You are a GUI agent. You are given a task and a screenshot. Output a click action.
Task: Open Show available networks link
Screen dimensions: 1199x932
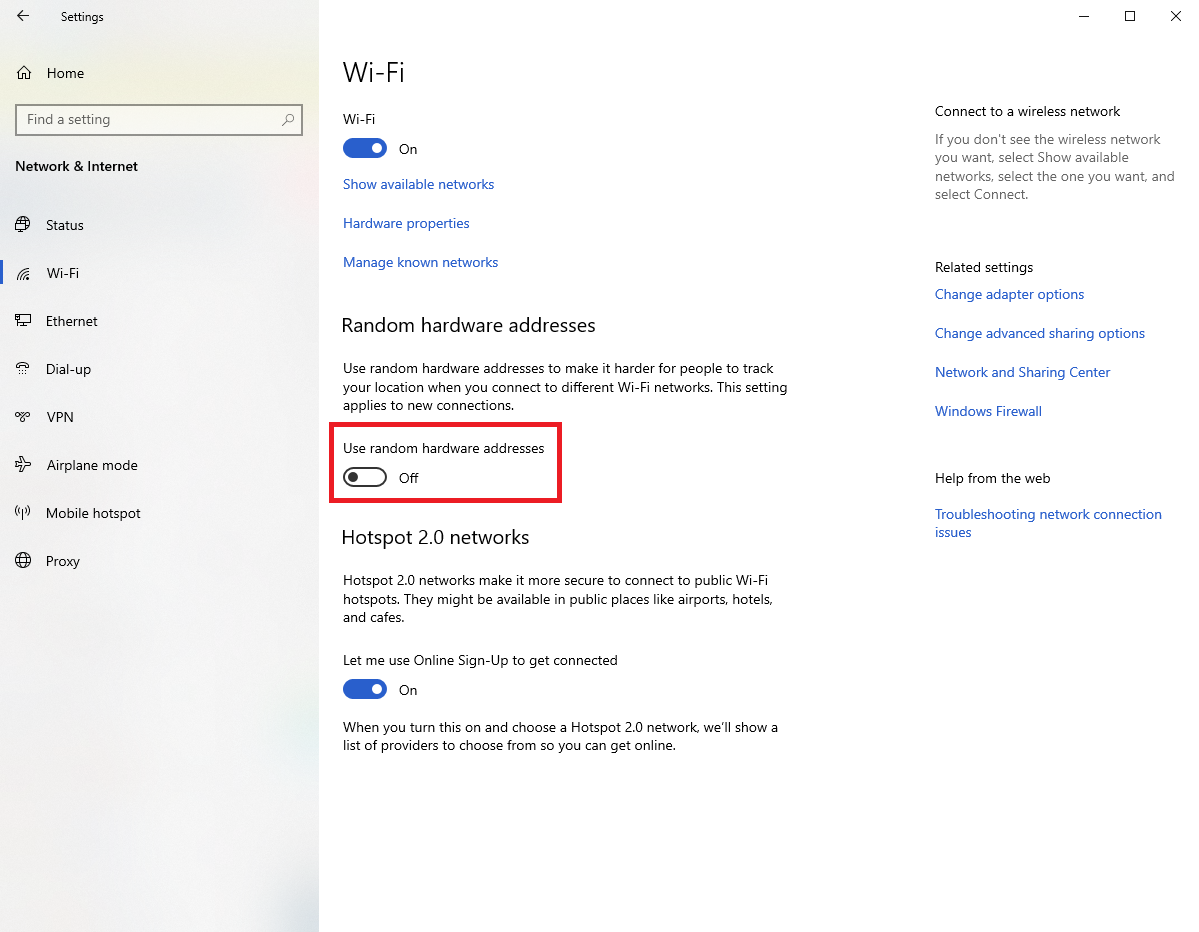[418, 184]
